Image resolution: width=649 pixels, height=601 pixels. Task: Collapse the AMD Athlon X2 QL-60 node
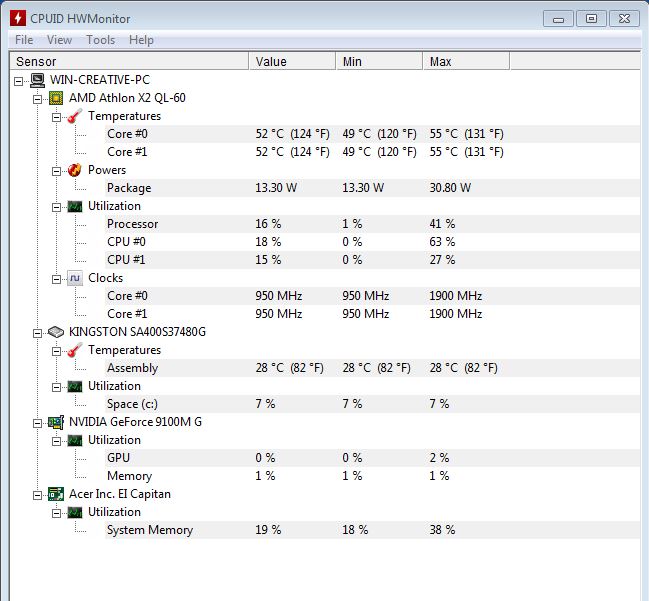pos(38,99)
